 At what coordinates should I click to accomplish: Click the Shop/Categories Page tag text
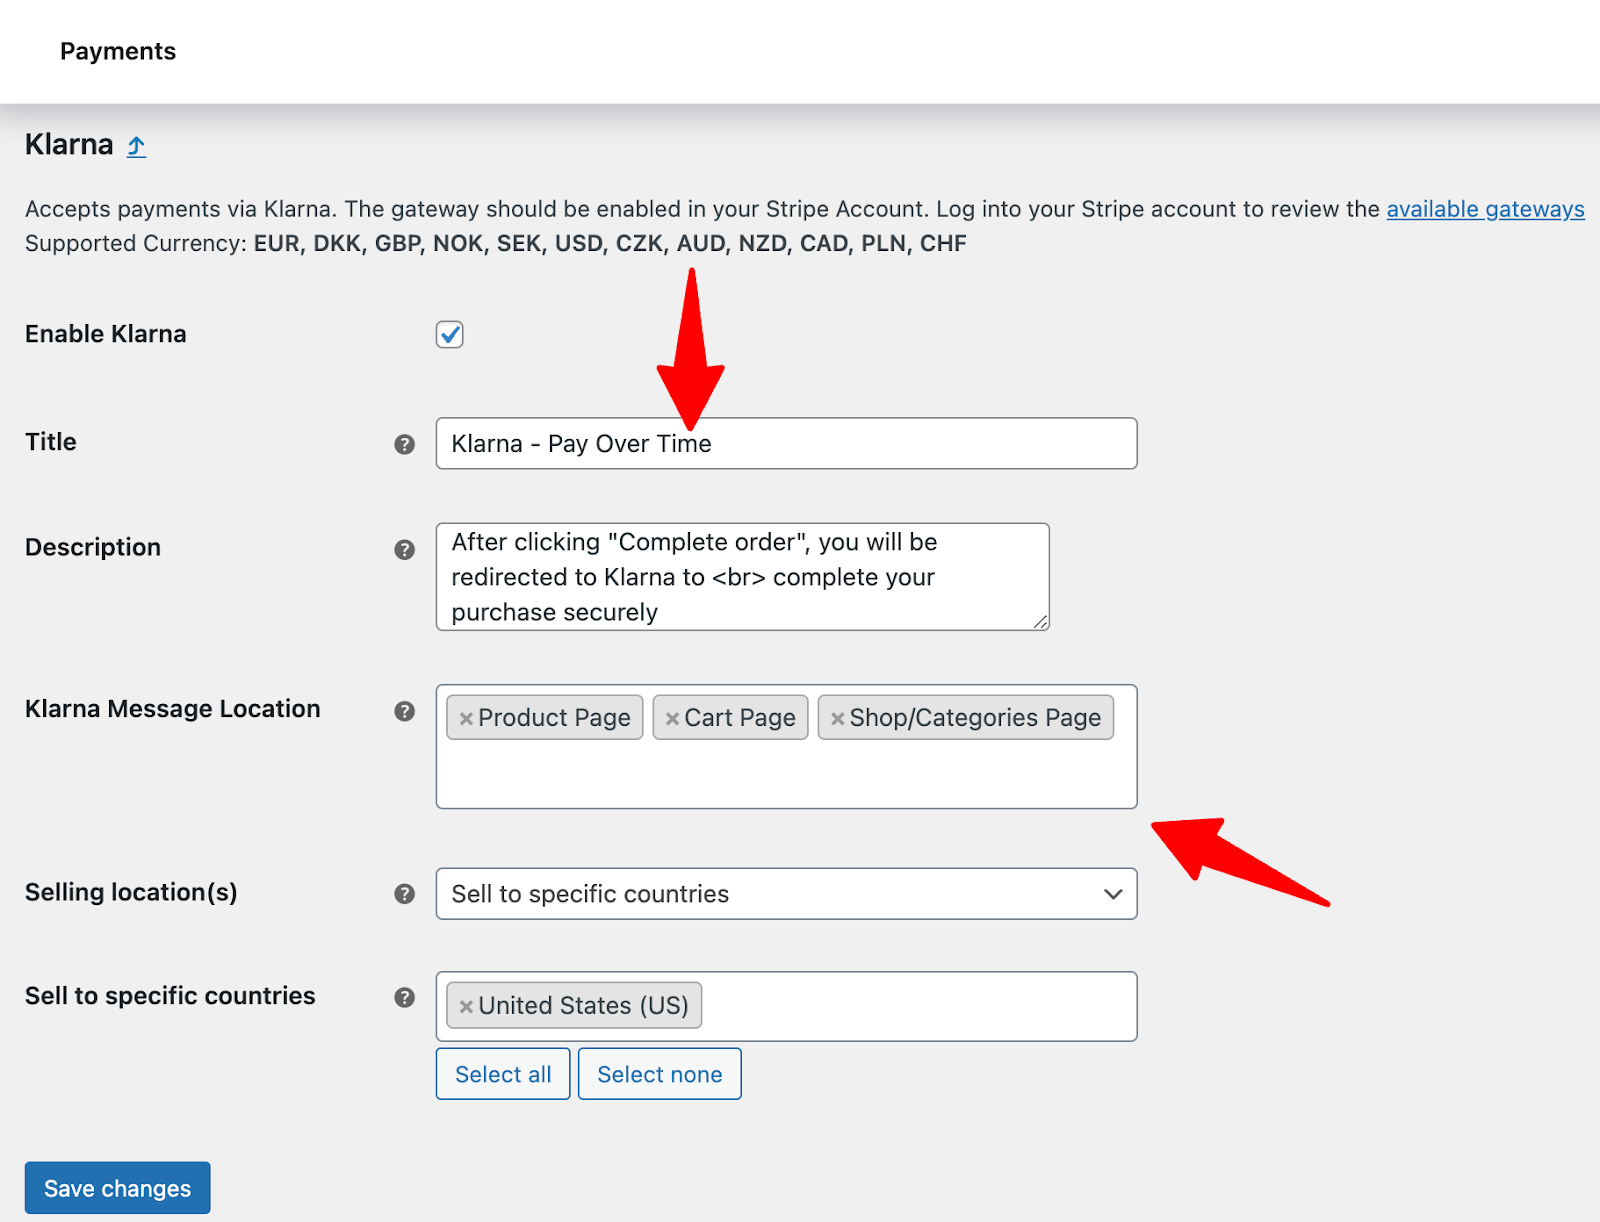click(975, 718)
